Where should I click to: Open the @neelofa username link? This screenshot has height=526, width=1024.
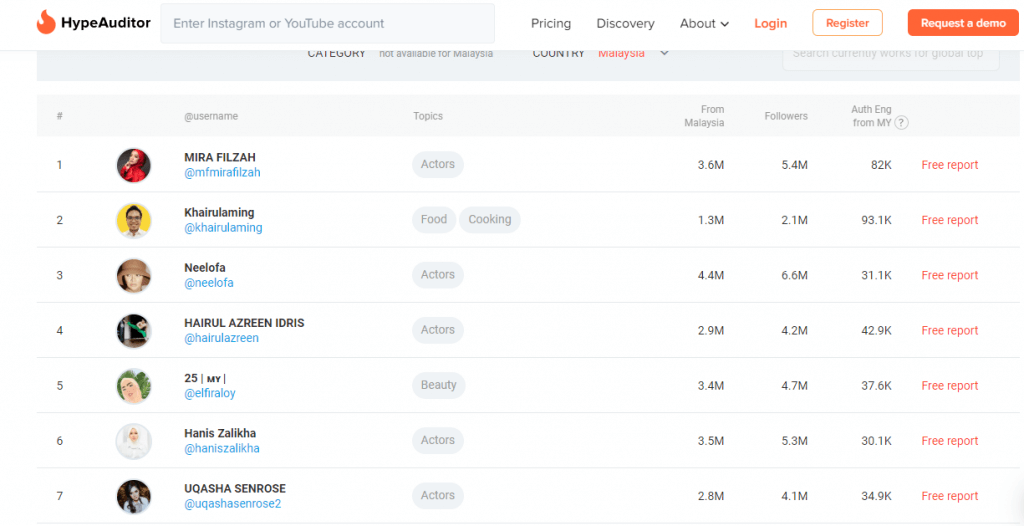pyautogui.click(x=209, y=283)
